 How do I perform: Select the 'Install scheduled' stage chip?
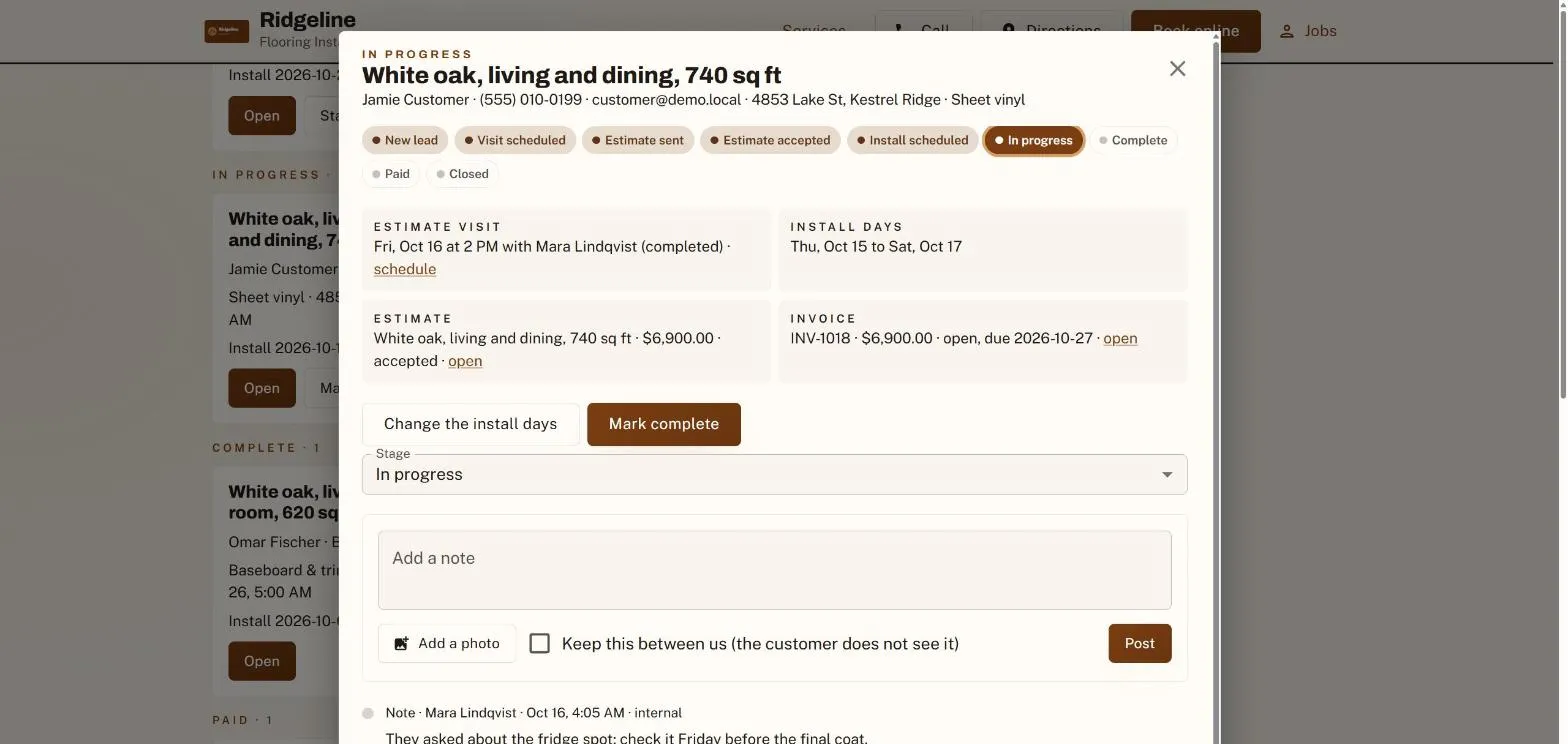click(x=912, y=140)
